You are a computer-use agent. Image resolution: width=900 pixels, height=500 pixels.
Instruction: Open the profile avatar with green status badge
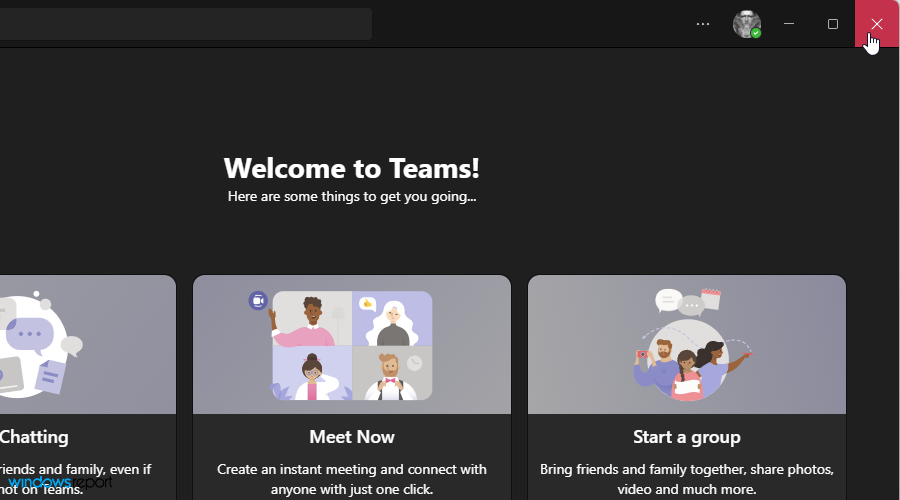click(x=747, y=24)
